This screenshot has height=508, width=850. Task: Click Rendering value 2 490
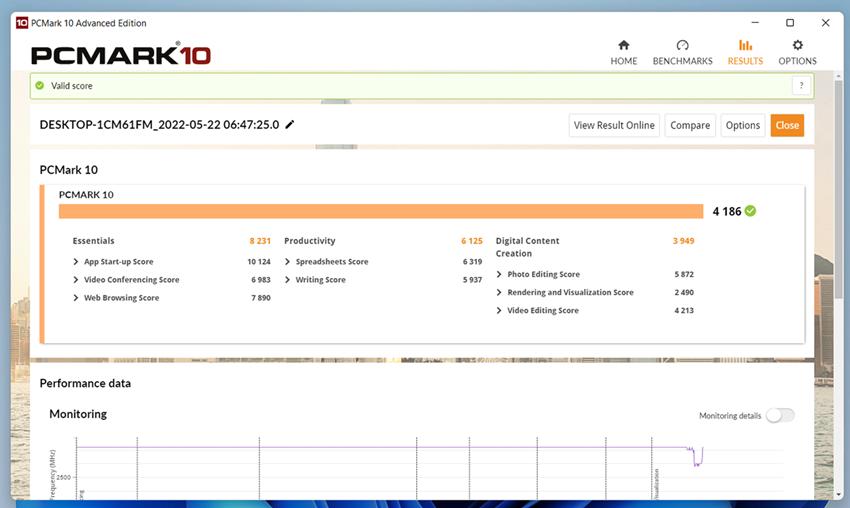[684, 292]
